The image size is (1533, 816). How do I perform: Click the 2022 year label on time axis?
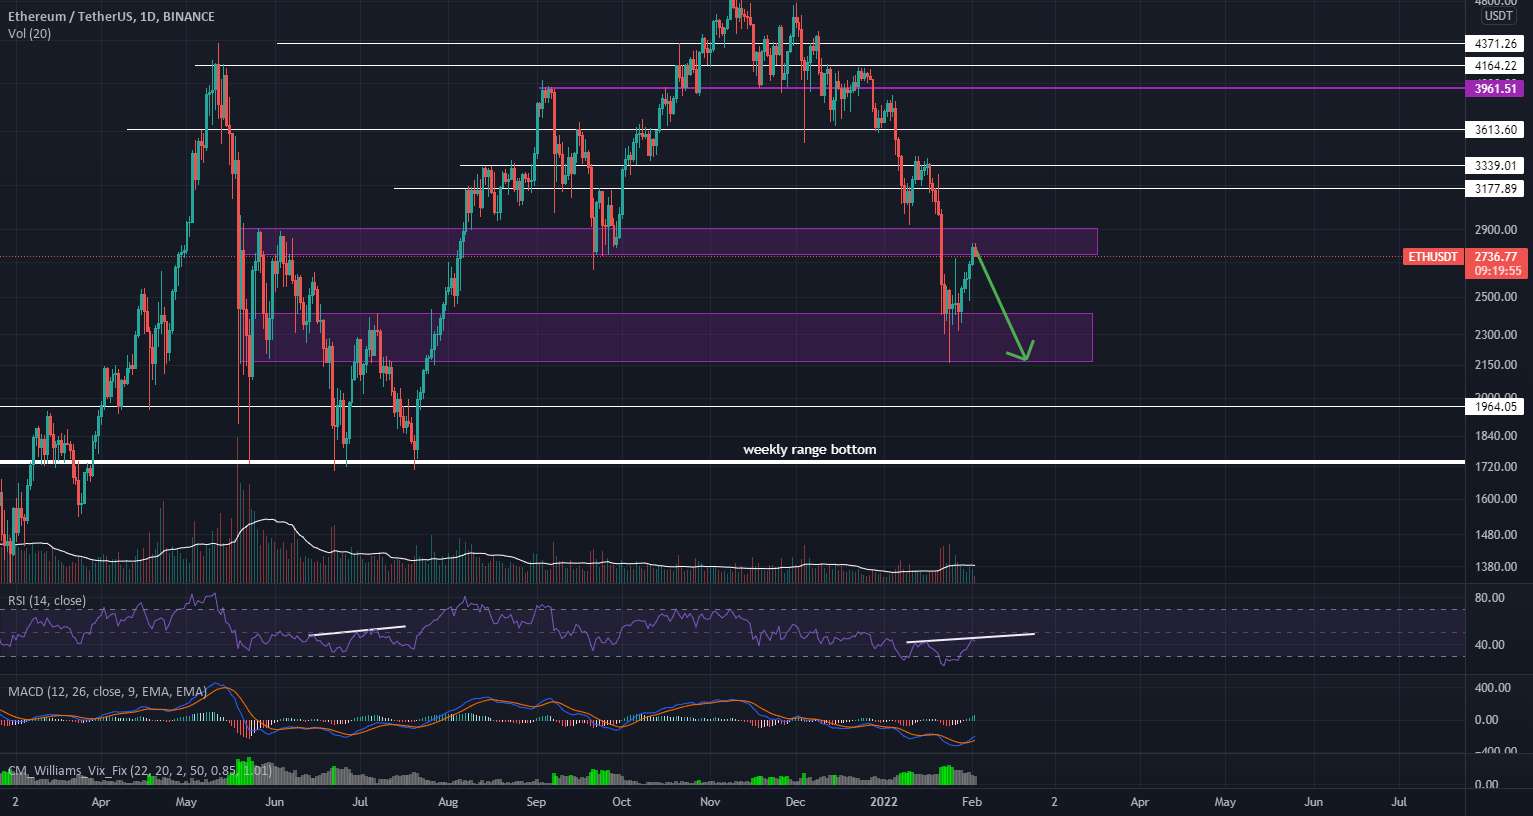pos(884,802)
